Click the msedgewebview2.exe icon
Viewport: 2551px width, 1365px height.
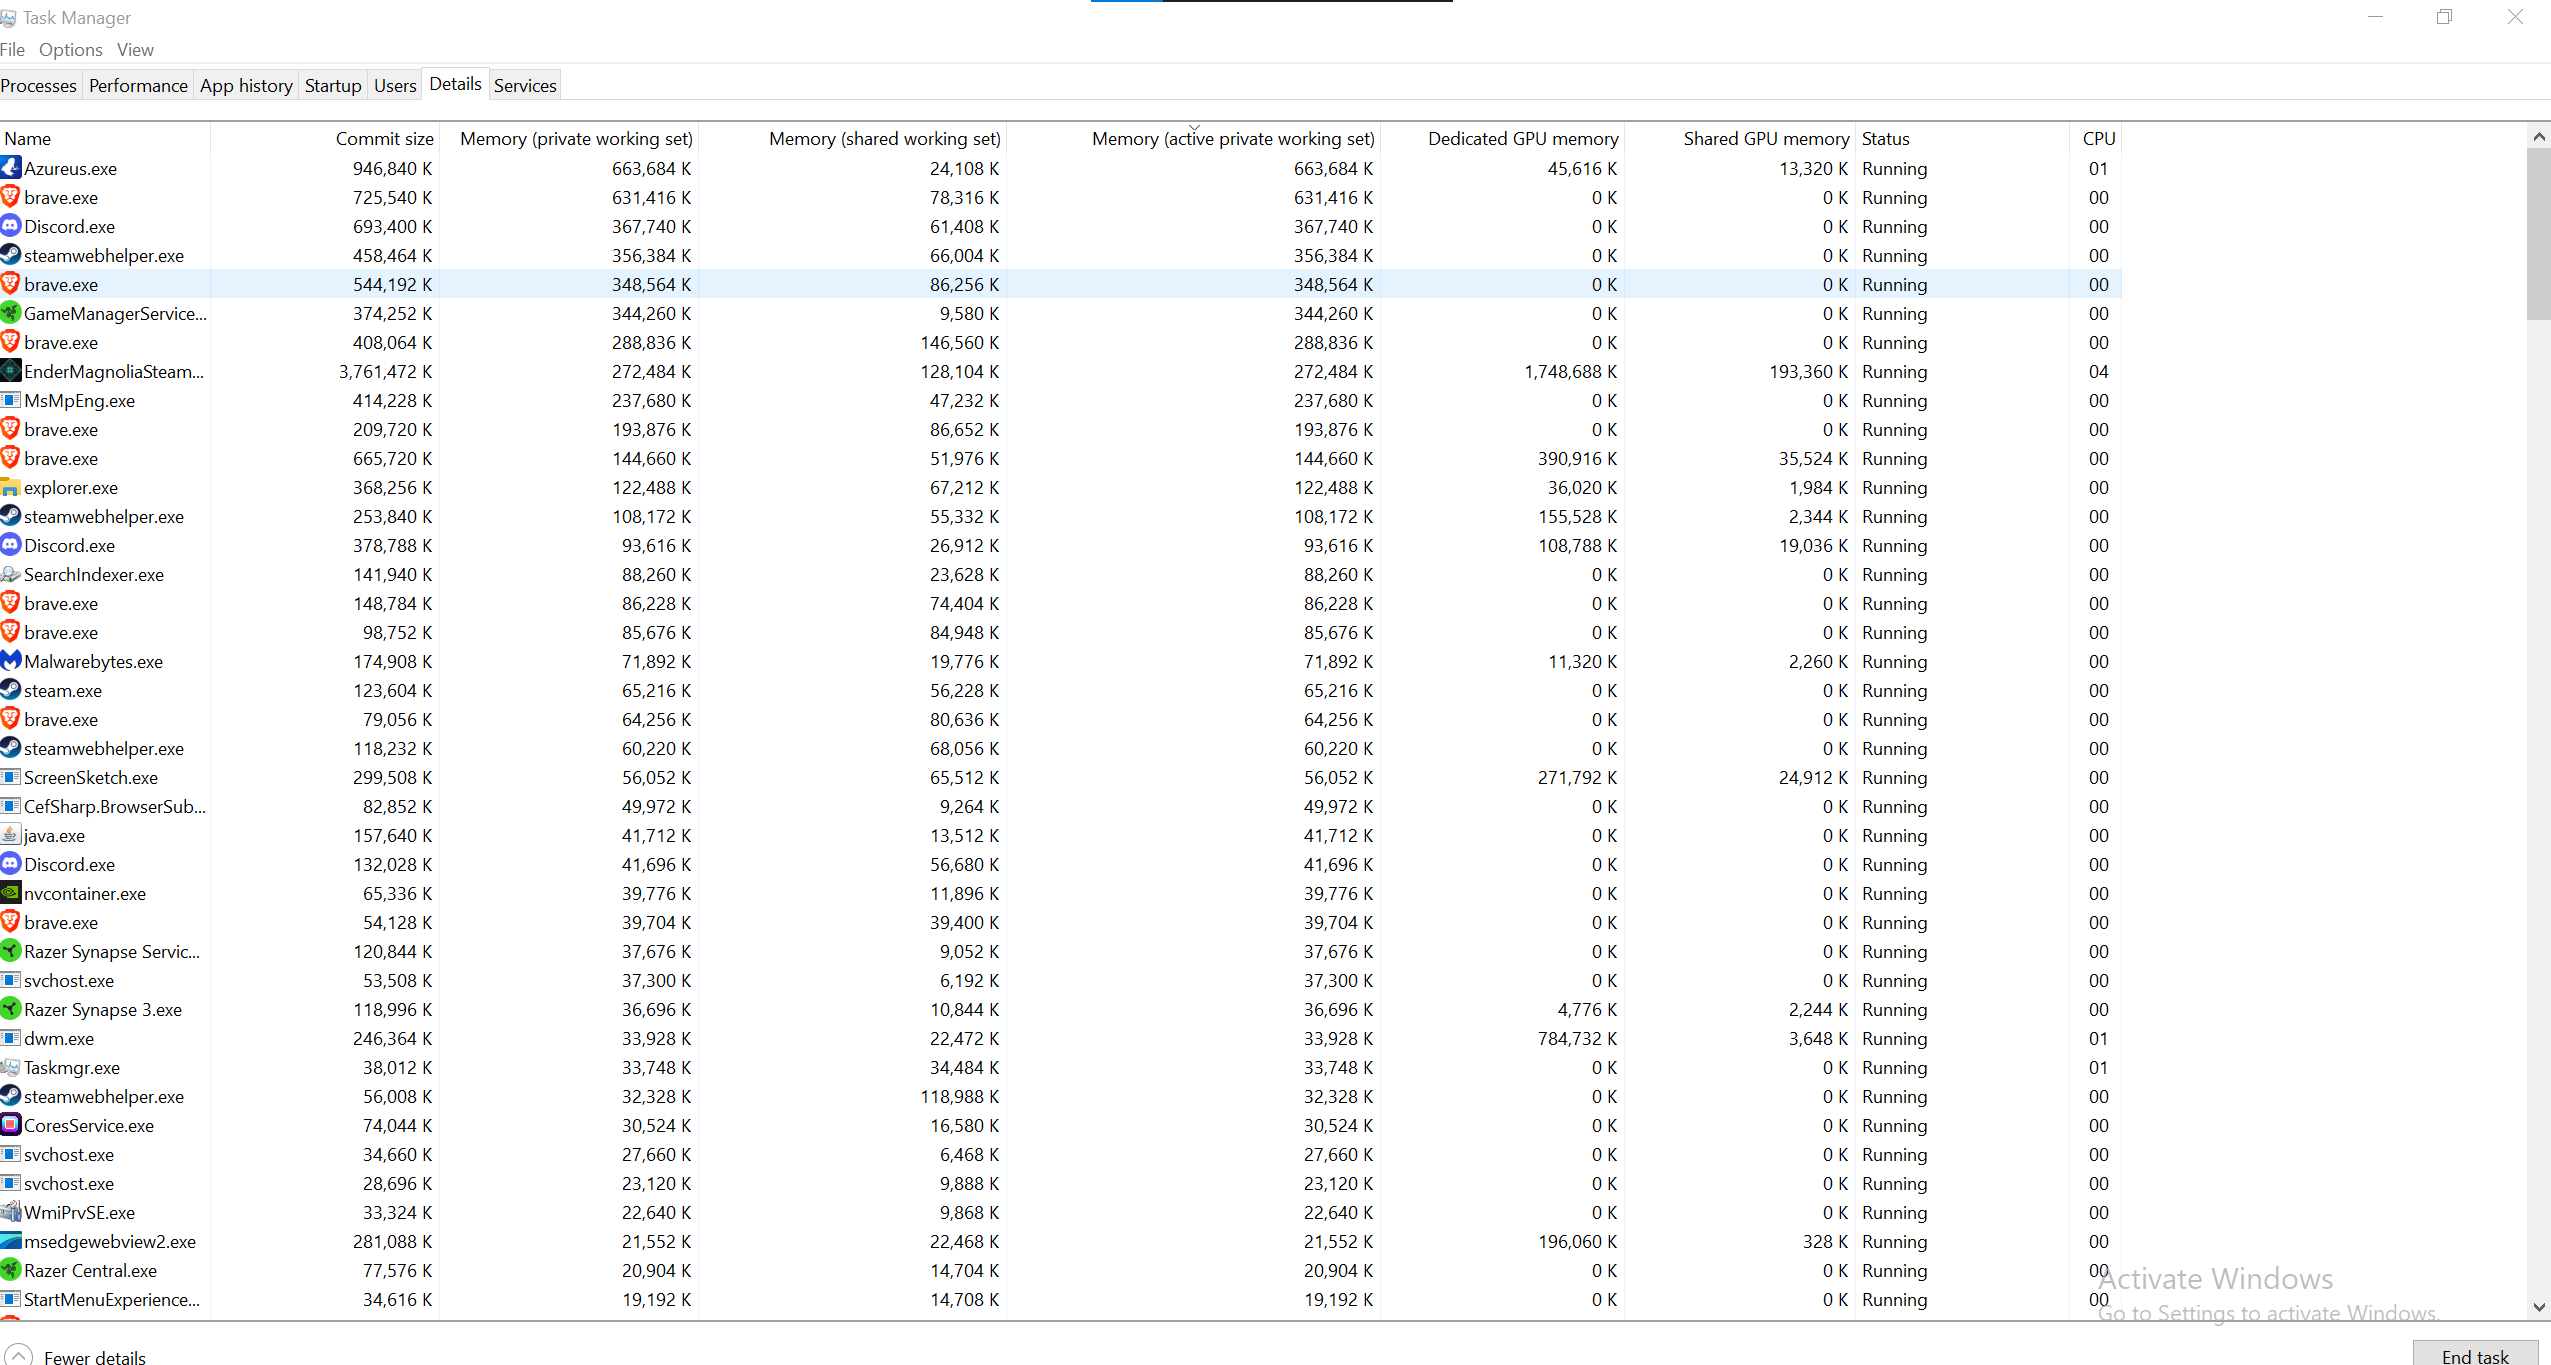(x=11, y=1241)
